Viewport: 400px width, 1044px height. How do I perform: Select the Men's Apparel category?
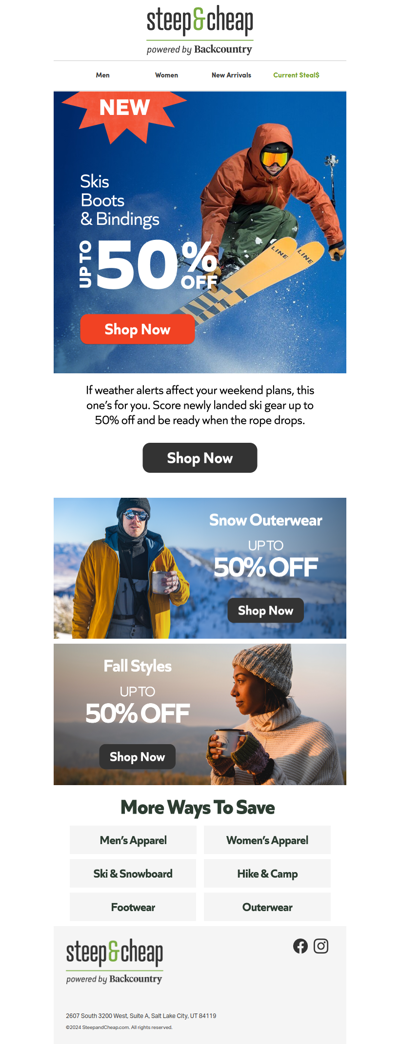pyautogui.click(x=133, y=840)
